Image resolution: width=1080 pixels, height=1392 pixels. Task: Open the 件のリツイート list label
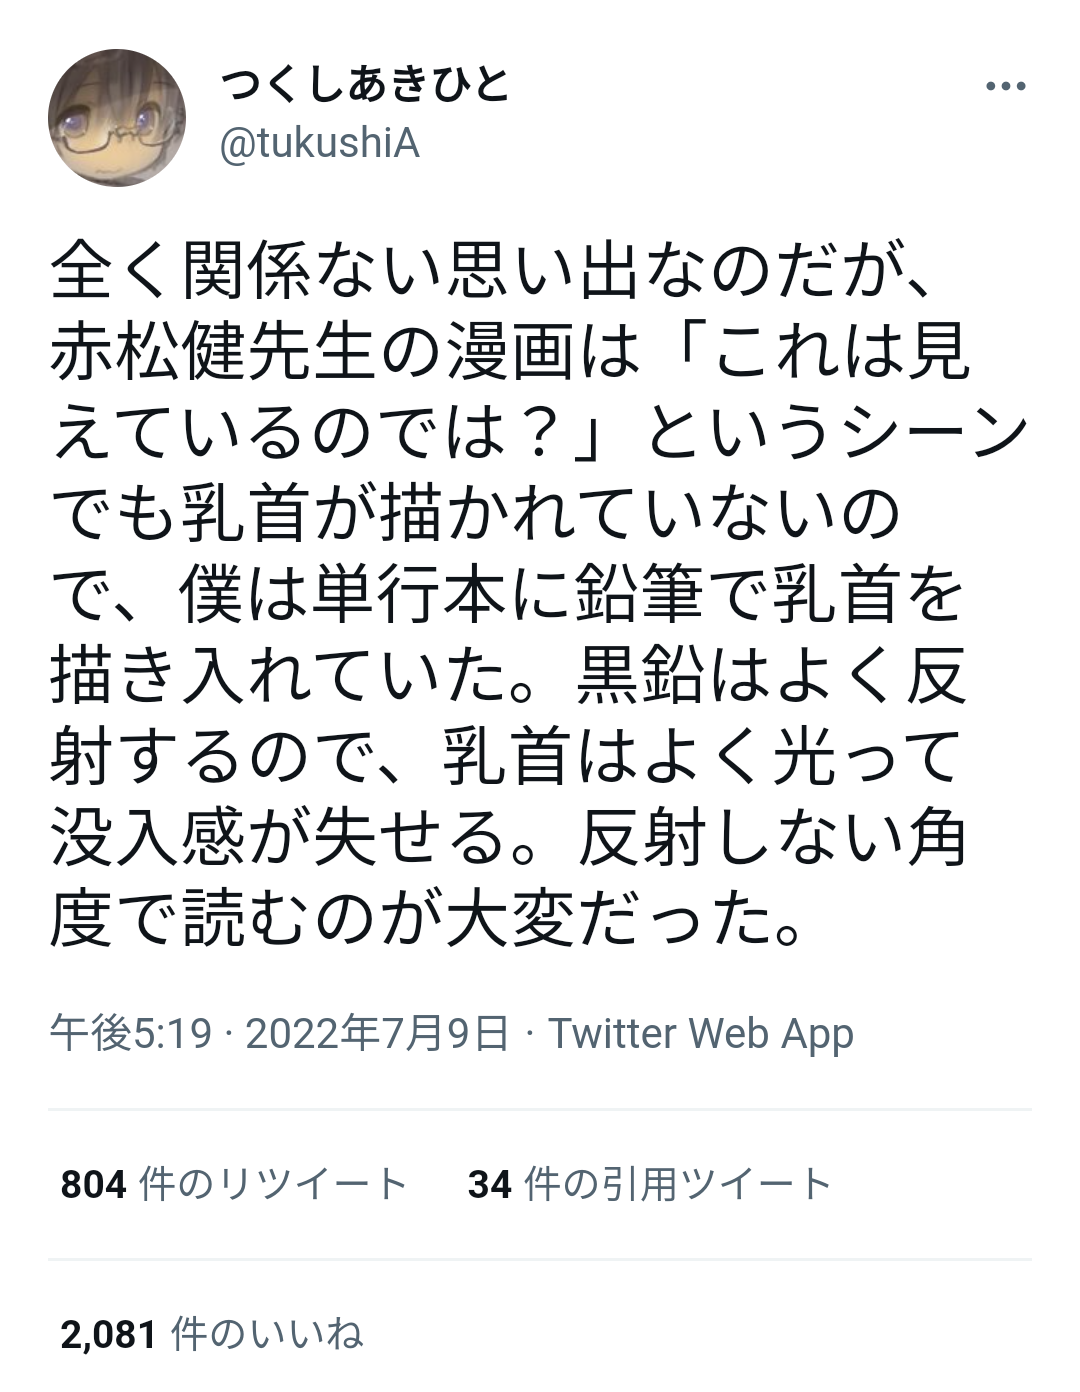click(274, 1185)
